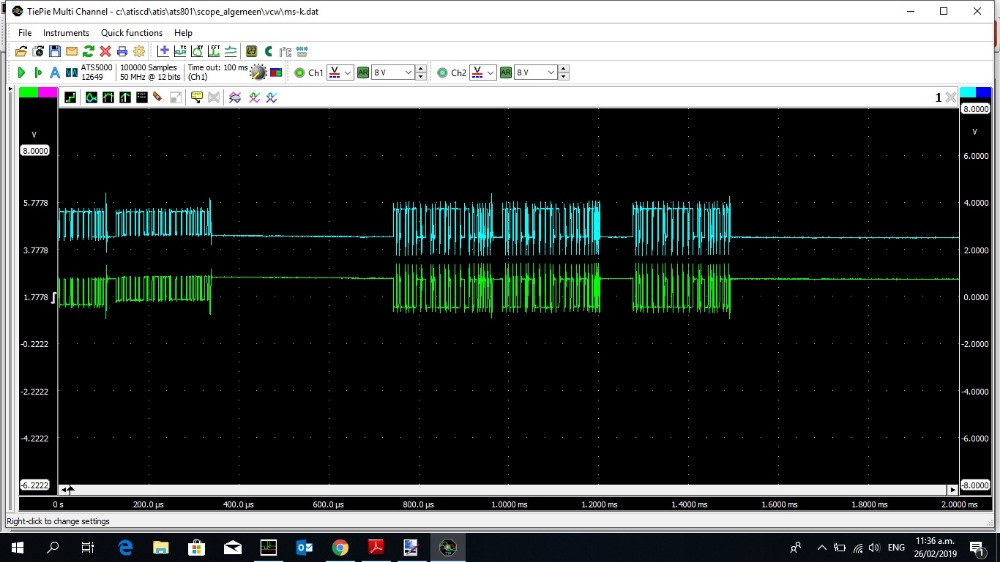Screen dimensions: 1000x562
Task: Click the floppy disk Save icon
Action: tap(55, 51)
